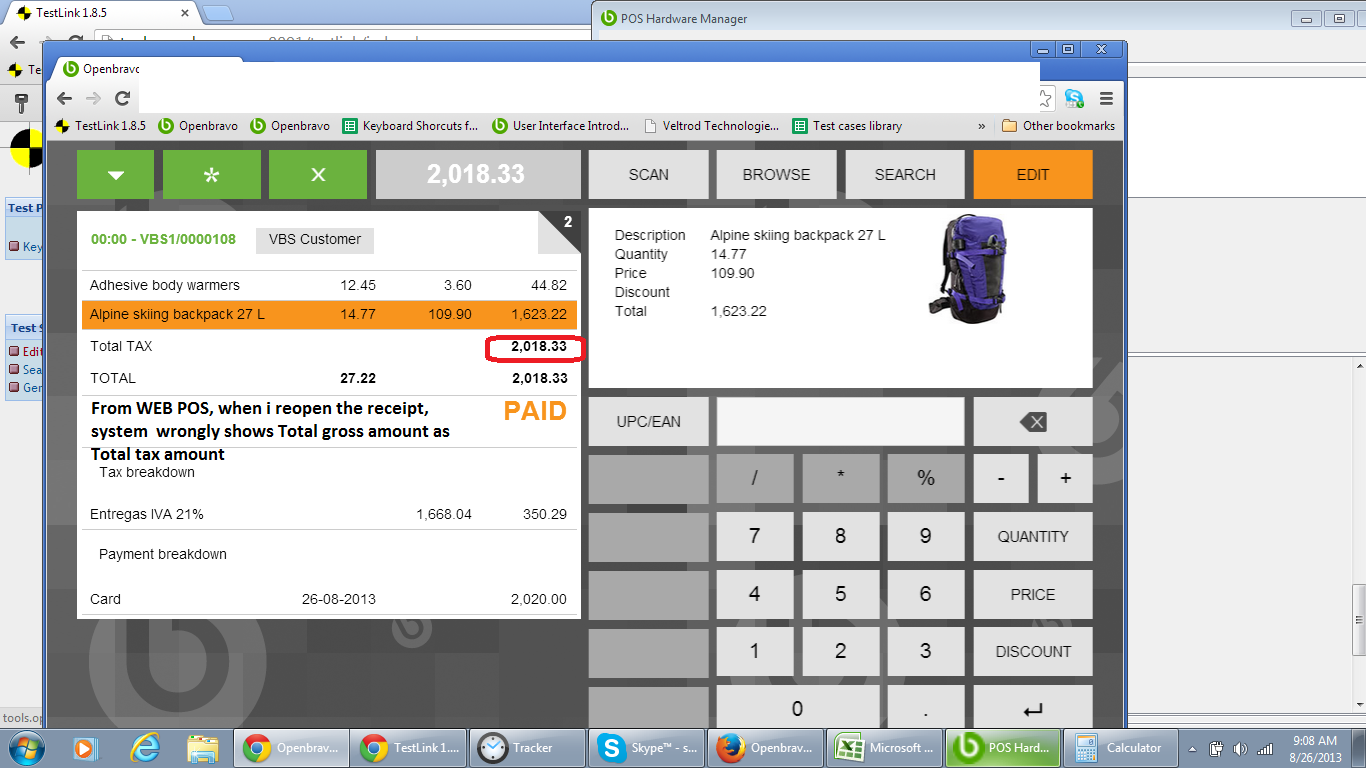1366x768 pixels.
Task: Switch to Skype in the taskbar
Action: [x=646, y=748]
